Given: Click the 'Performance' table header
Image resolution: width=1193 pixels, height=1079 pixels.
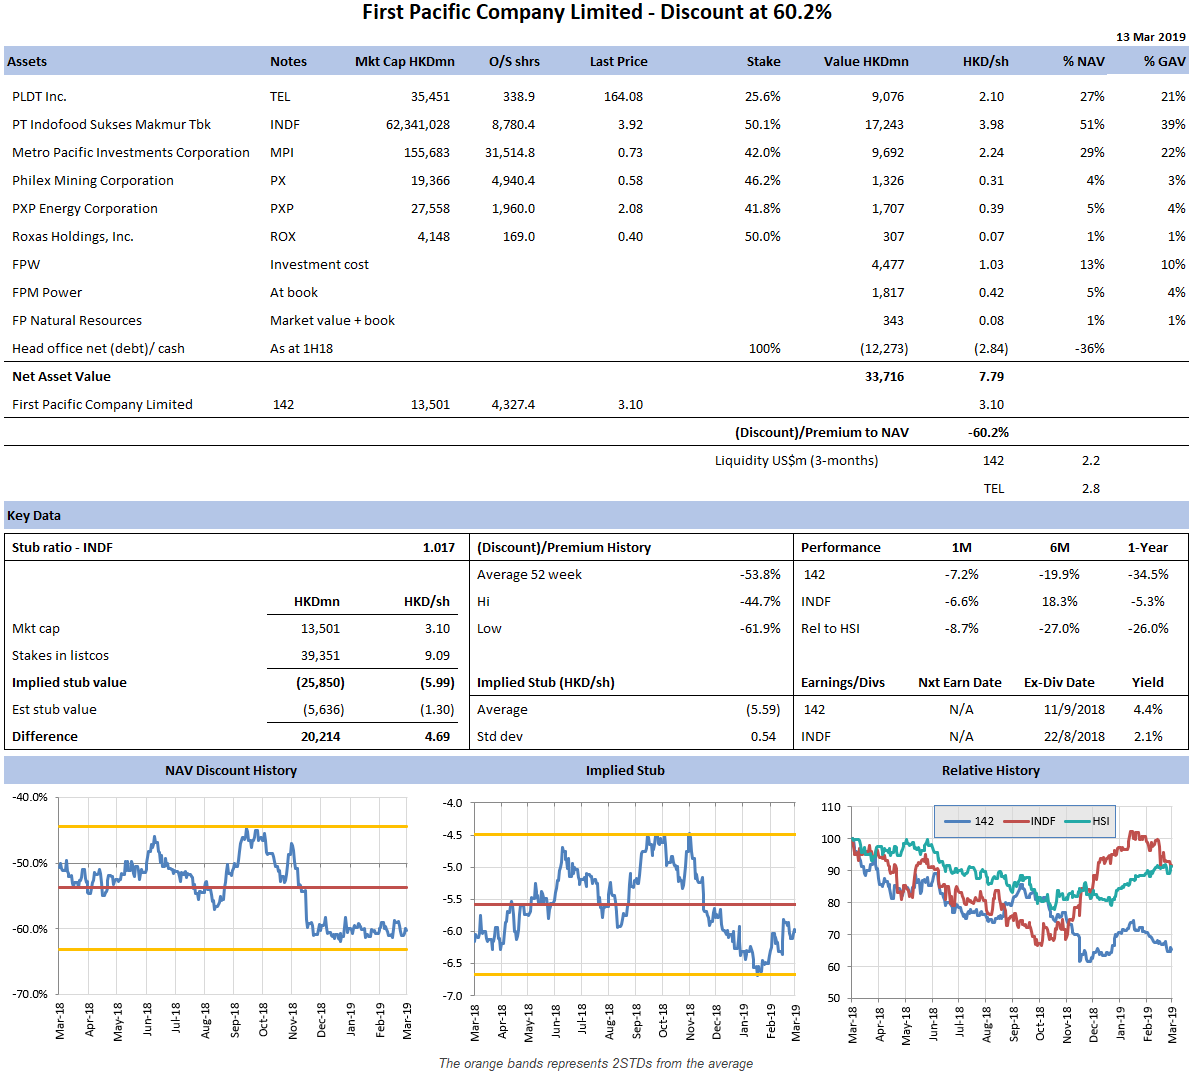Looking at the screenshot, I should tap(841, 548).
